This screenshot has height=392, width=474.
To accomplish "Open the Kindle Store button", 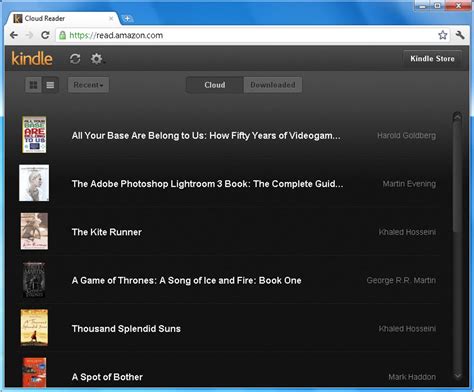I will 432,59.
